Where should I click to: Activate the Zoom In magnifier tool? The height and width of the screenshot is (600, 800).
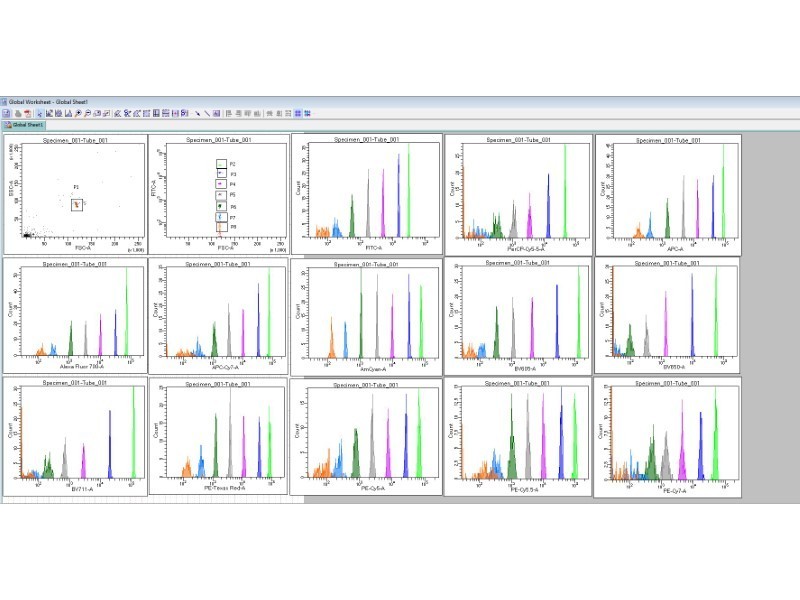78,113
